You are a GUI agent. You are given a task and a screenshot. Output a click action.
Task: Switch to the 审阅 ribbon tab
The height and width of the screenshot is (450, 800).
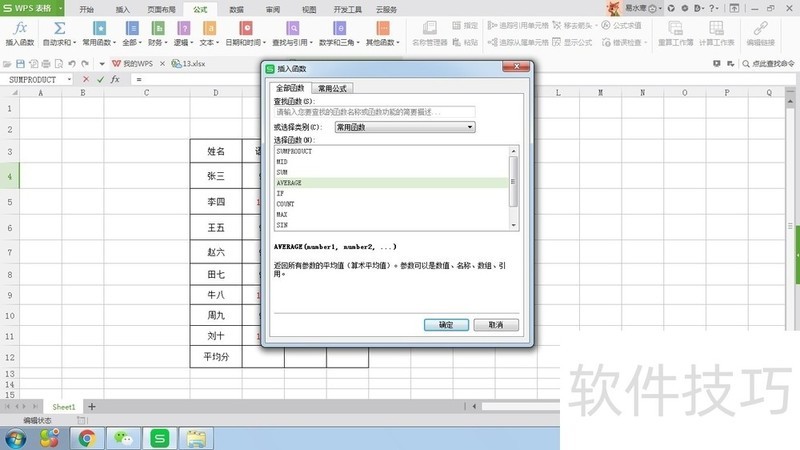(x=272, y=9)
